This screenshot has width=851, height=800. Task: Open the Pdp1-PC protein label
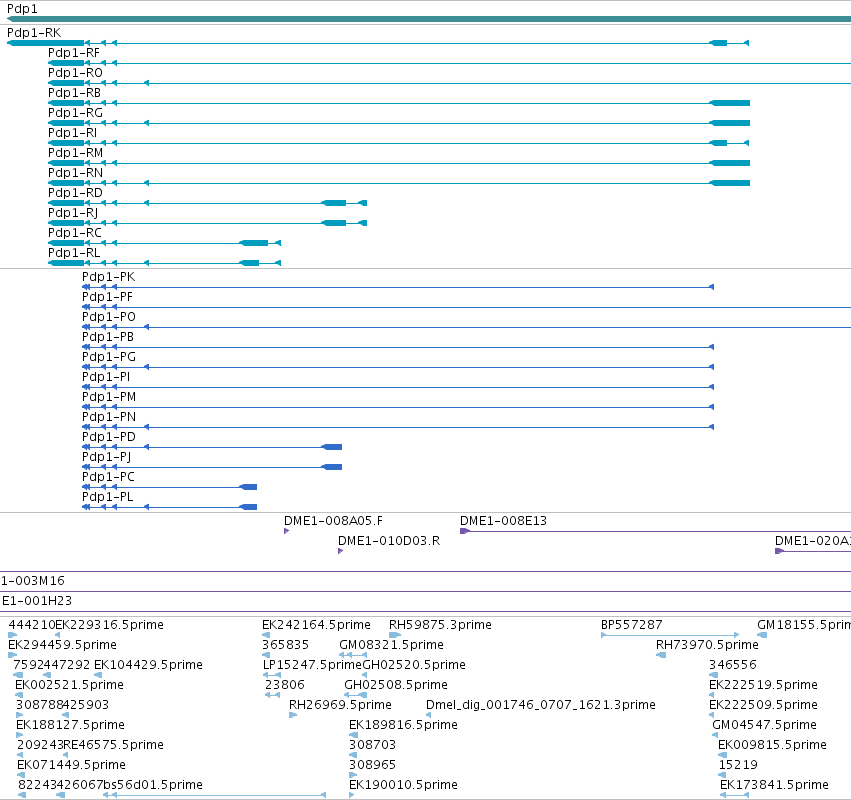108,478
